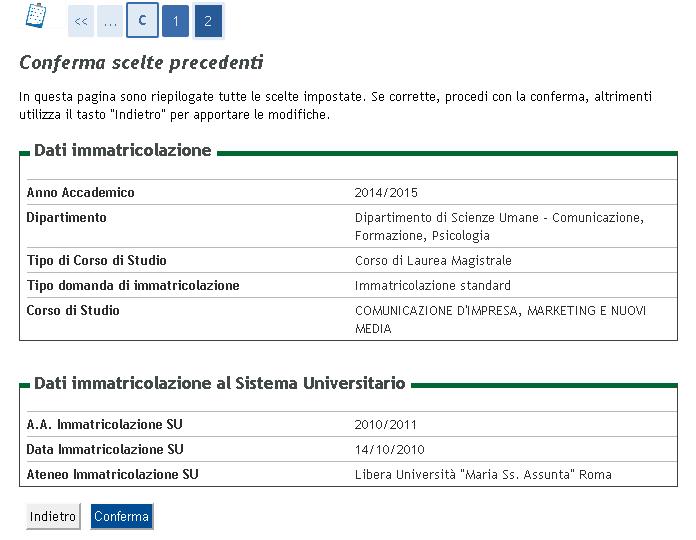This screenshot has height=540, width=696.
Task: Click the Dipartimento label
Action: point(67,217)
